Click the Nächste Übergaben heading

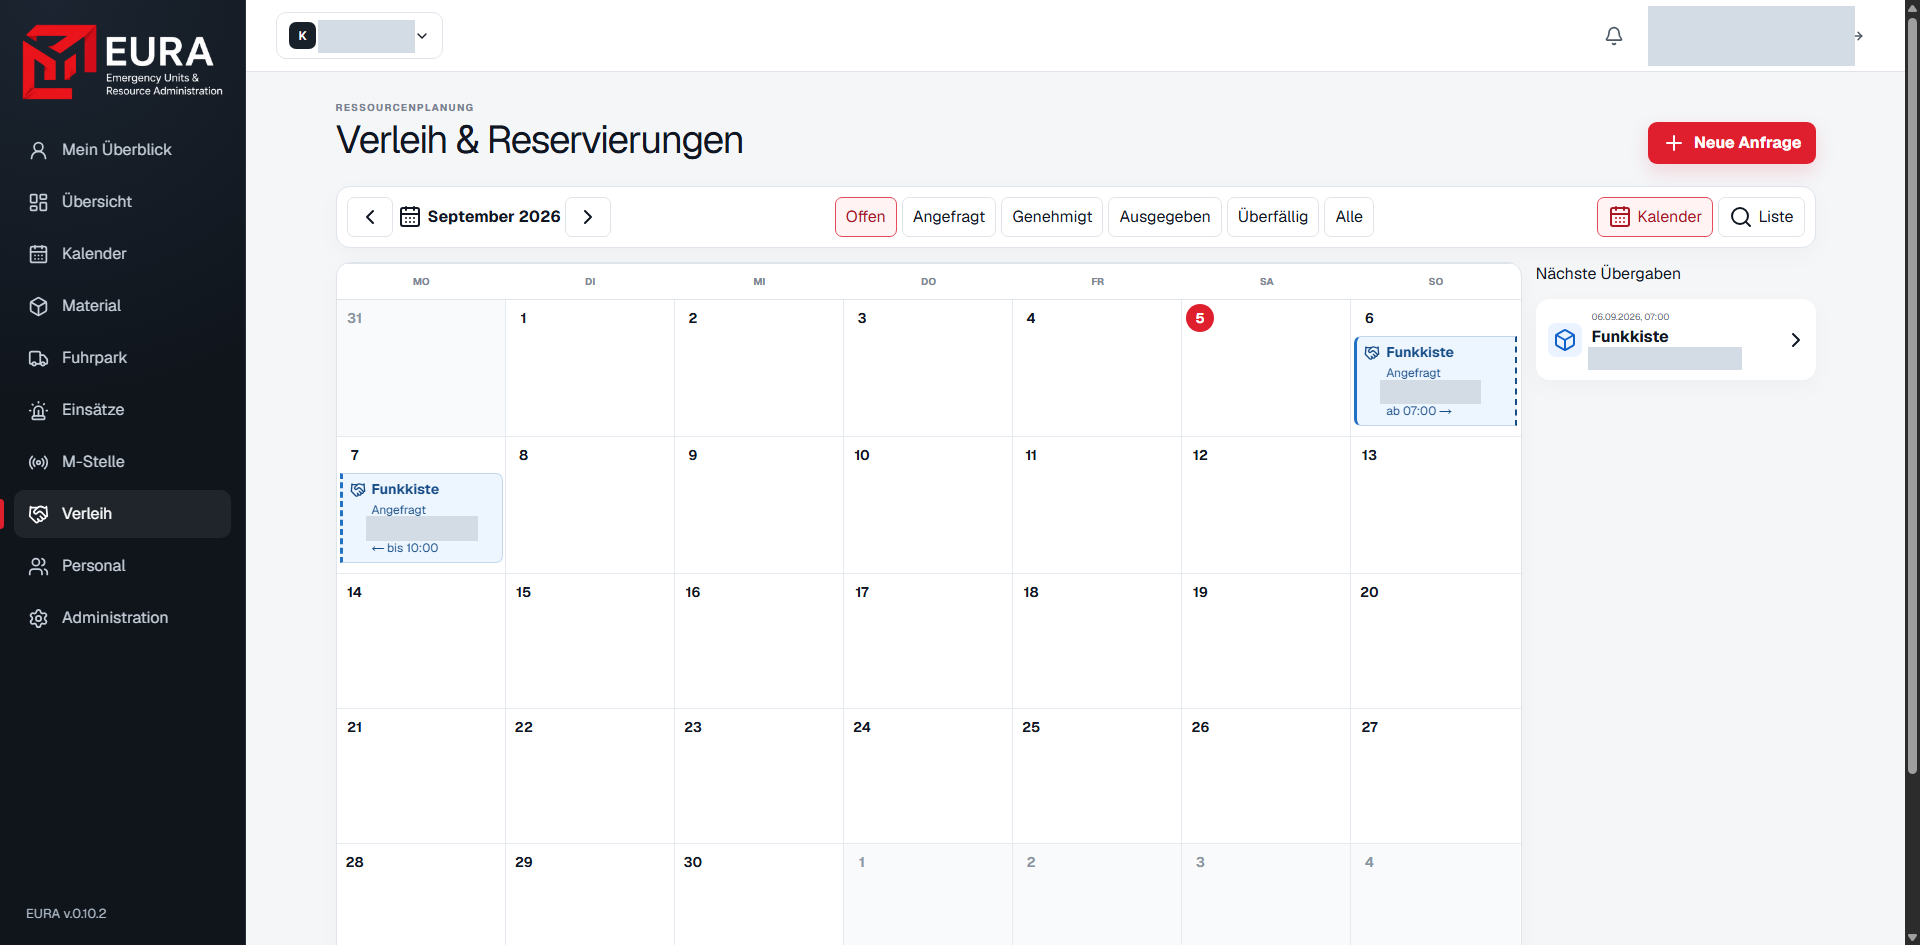pos(1608,274)
